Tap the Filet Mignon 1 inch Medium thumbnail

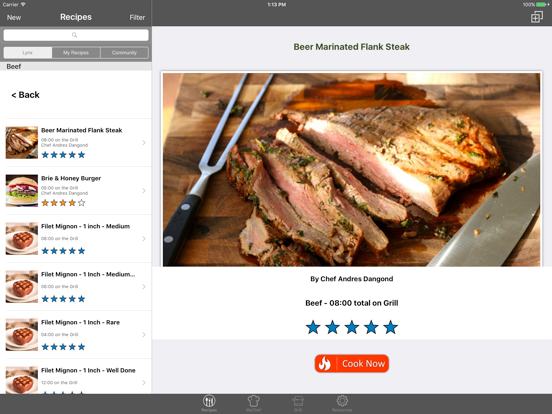coord(22,239)
